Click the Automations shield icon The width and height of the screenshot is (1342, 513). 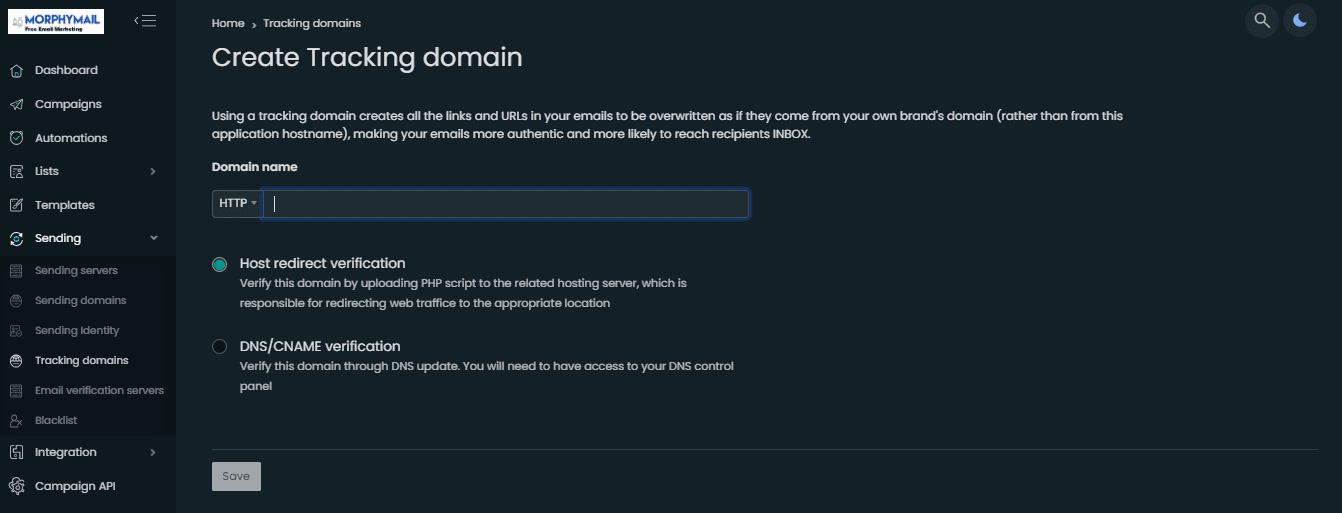pyautogui.click(x=16, y=138)
